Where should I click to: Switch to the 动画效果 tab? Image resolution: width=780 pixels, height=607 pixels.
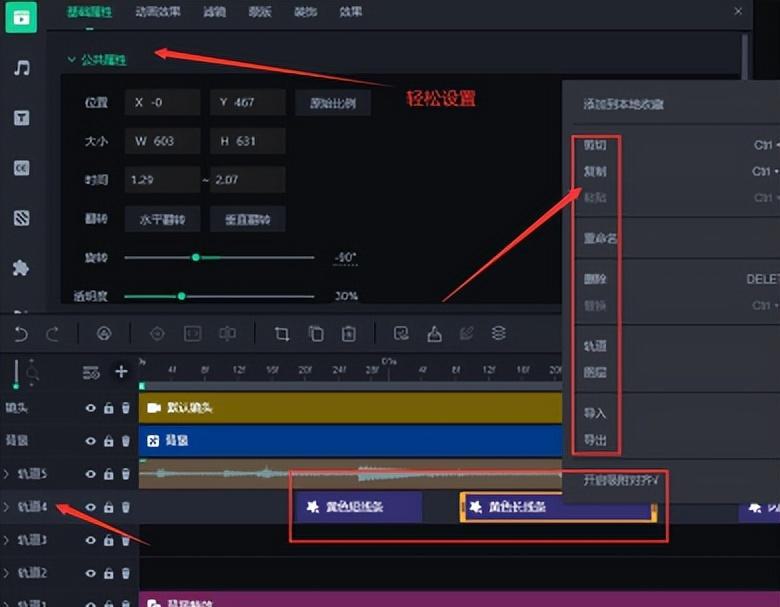[158, 11]
